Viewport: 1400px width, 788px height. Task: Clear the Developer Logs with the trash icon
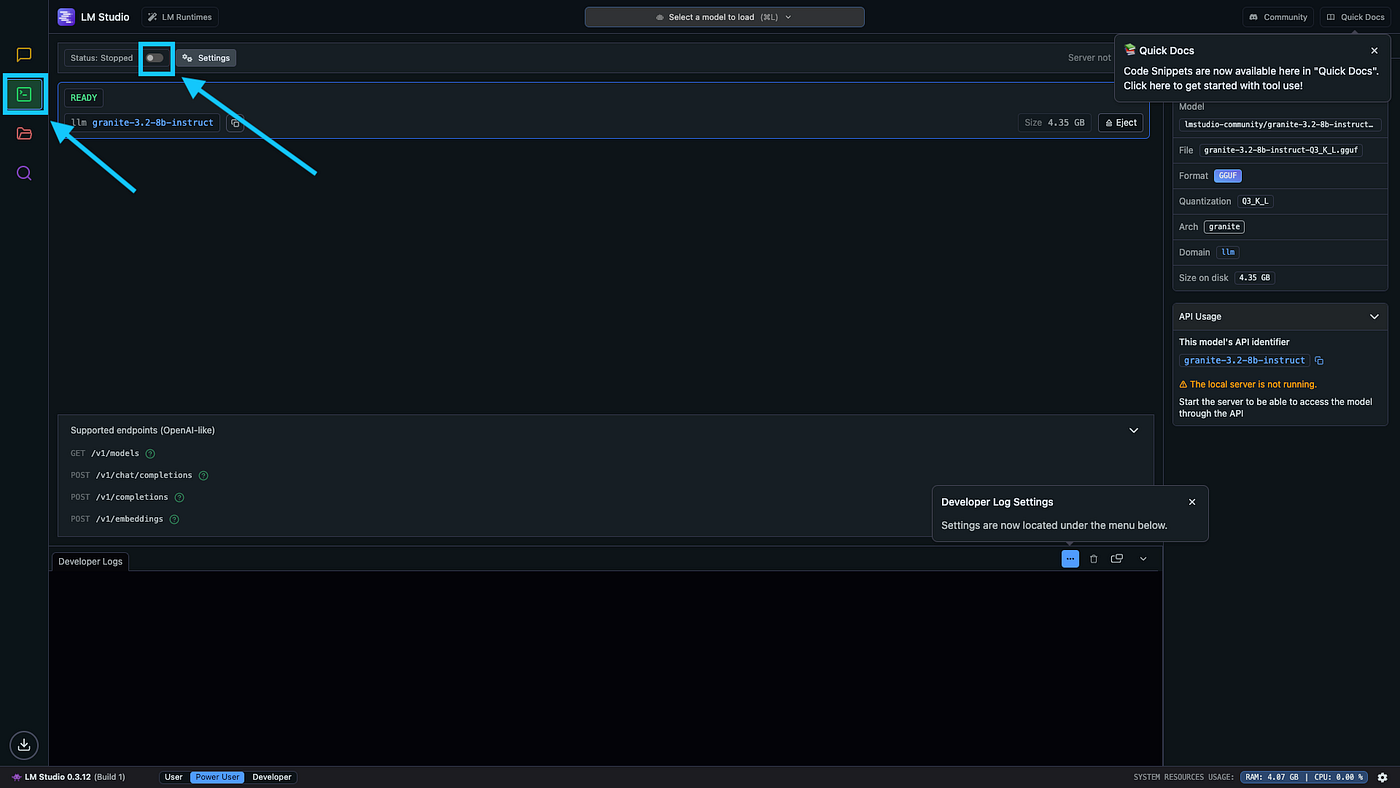(1093, 559)
